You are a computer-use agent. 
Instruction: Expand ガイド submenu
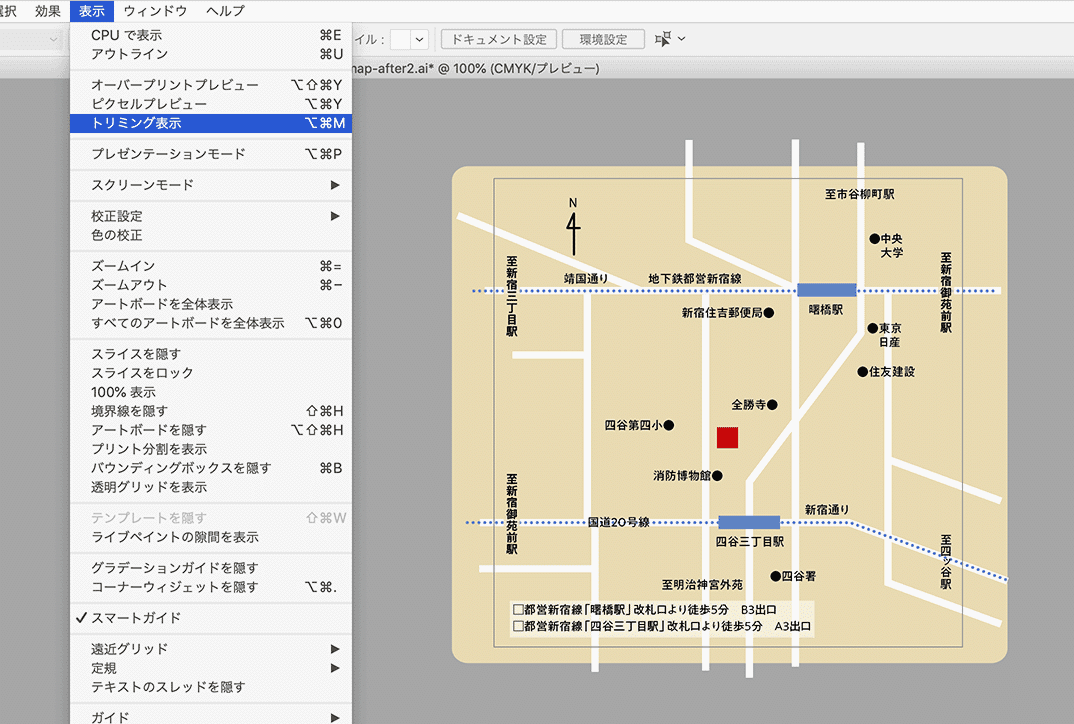point(211,716)
